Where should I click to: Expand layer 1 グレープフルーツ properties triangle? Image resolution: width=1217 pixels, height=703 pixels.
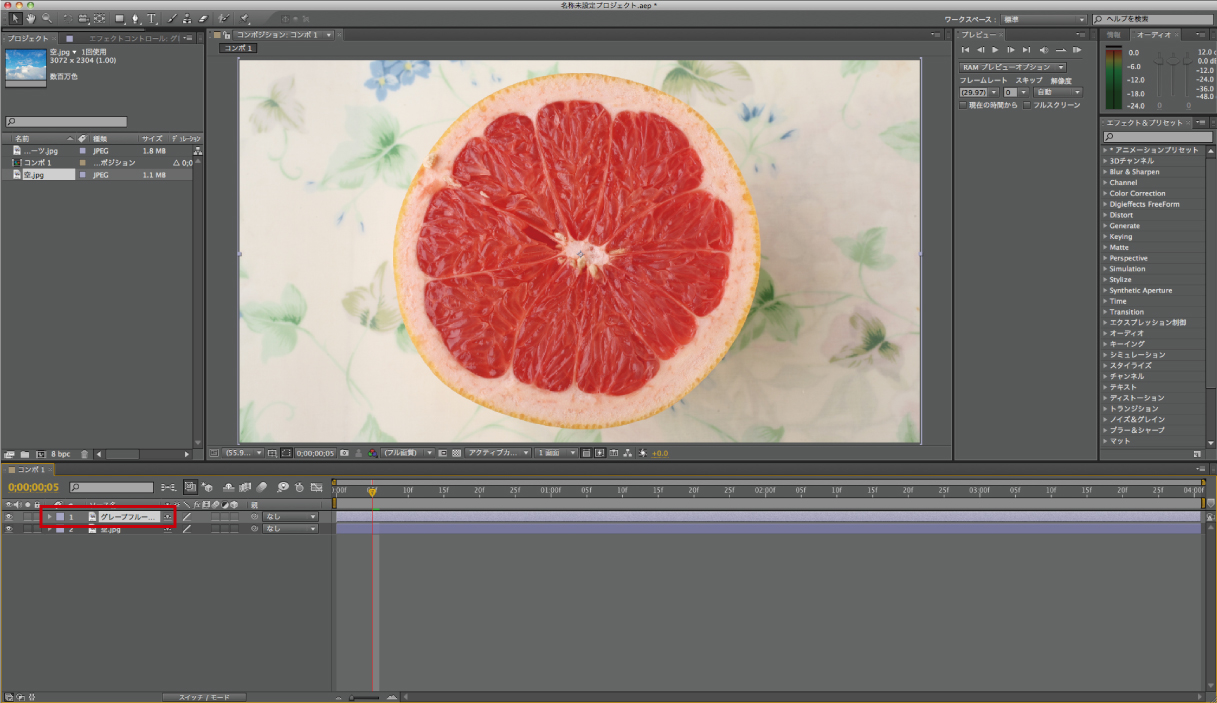49,517
